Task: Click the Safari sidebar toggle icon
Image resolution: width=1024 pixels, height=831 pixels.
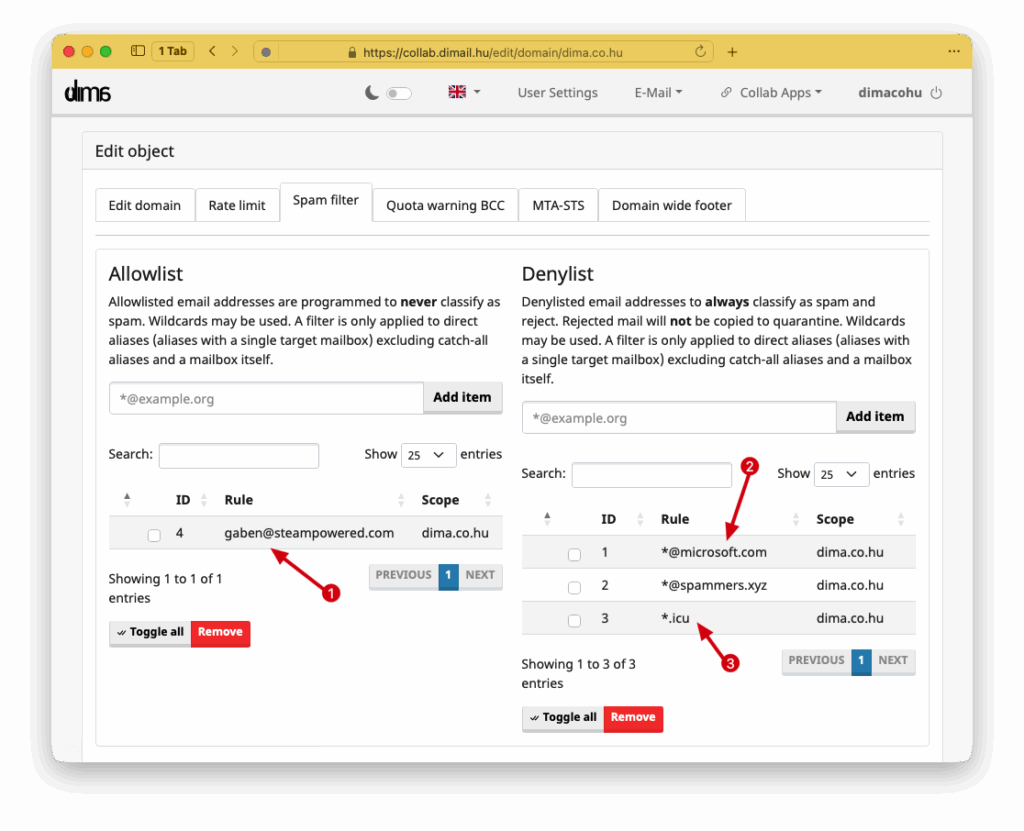Action: pyautogui.click(x=138, y=51)
